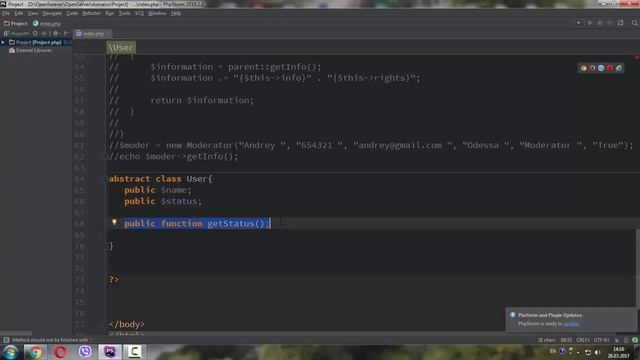This screenshot has width=640, height=360.
Task: Expand the Project root folder arrow
Action: [3, 42]
